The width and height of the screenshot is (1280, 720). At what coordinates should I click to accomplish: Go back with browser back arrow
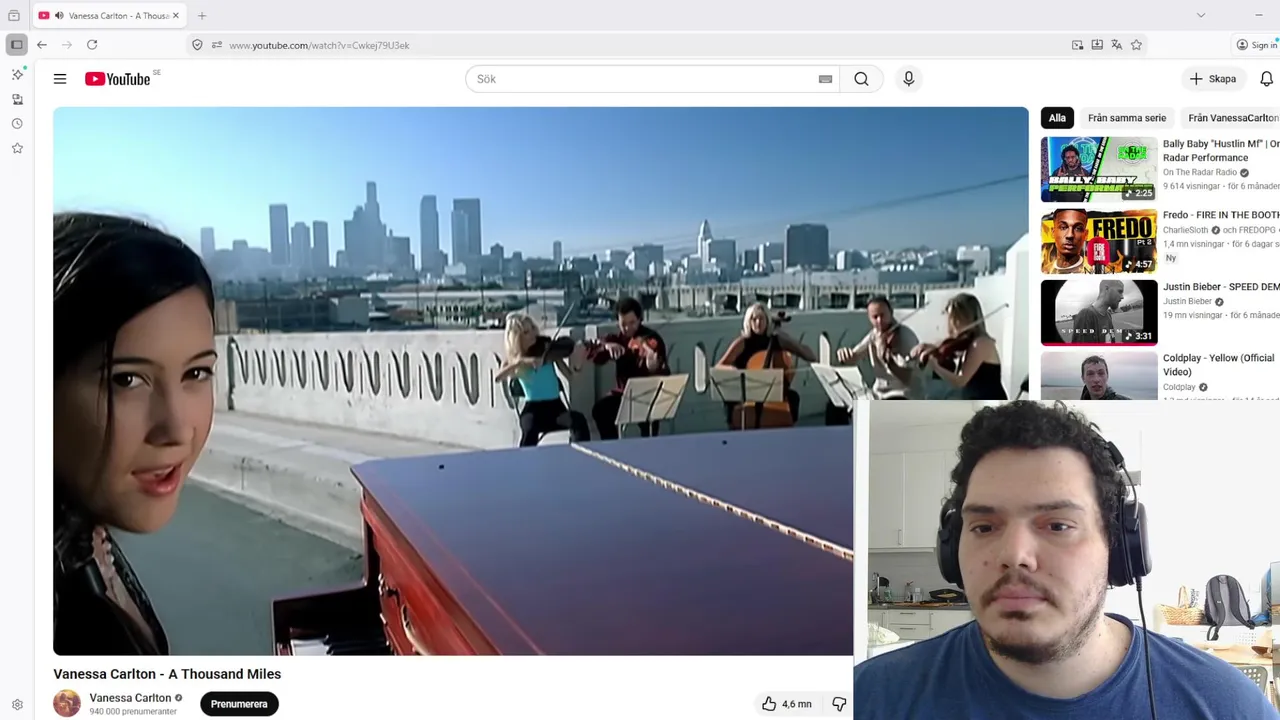42,45
